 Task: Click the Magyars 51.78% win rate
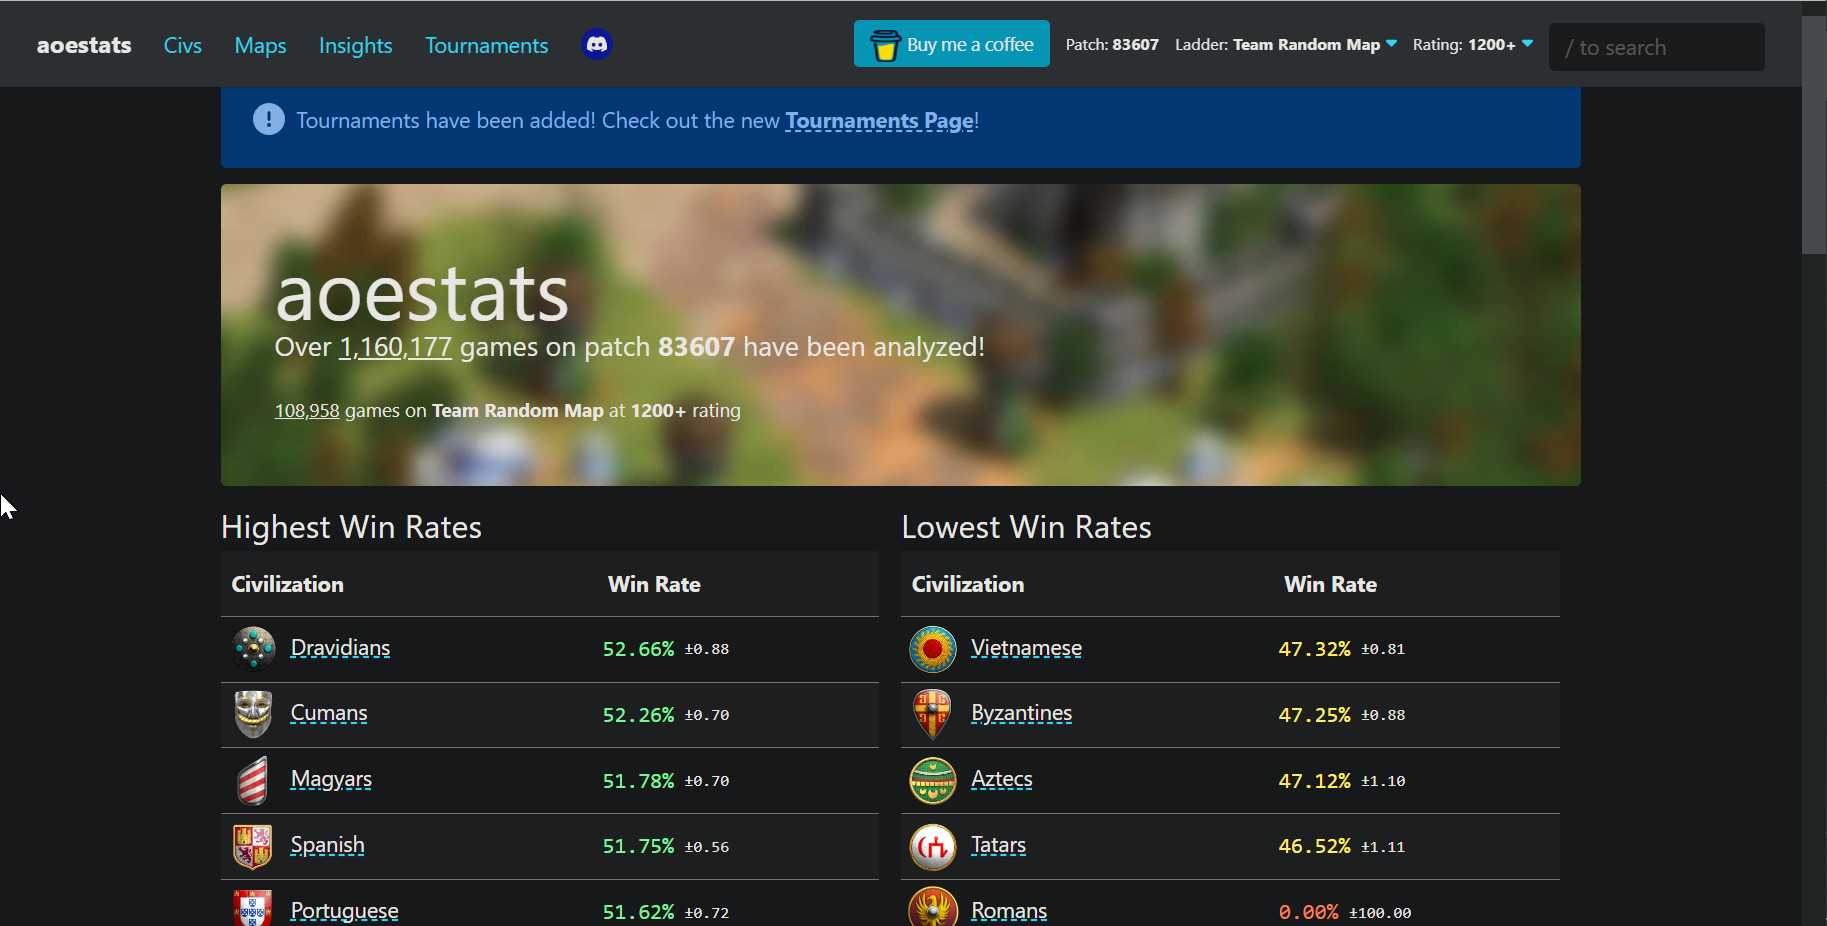[638, 781]
